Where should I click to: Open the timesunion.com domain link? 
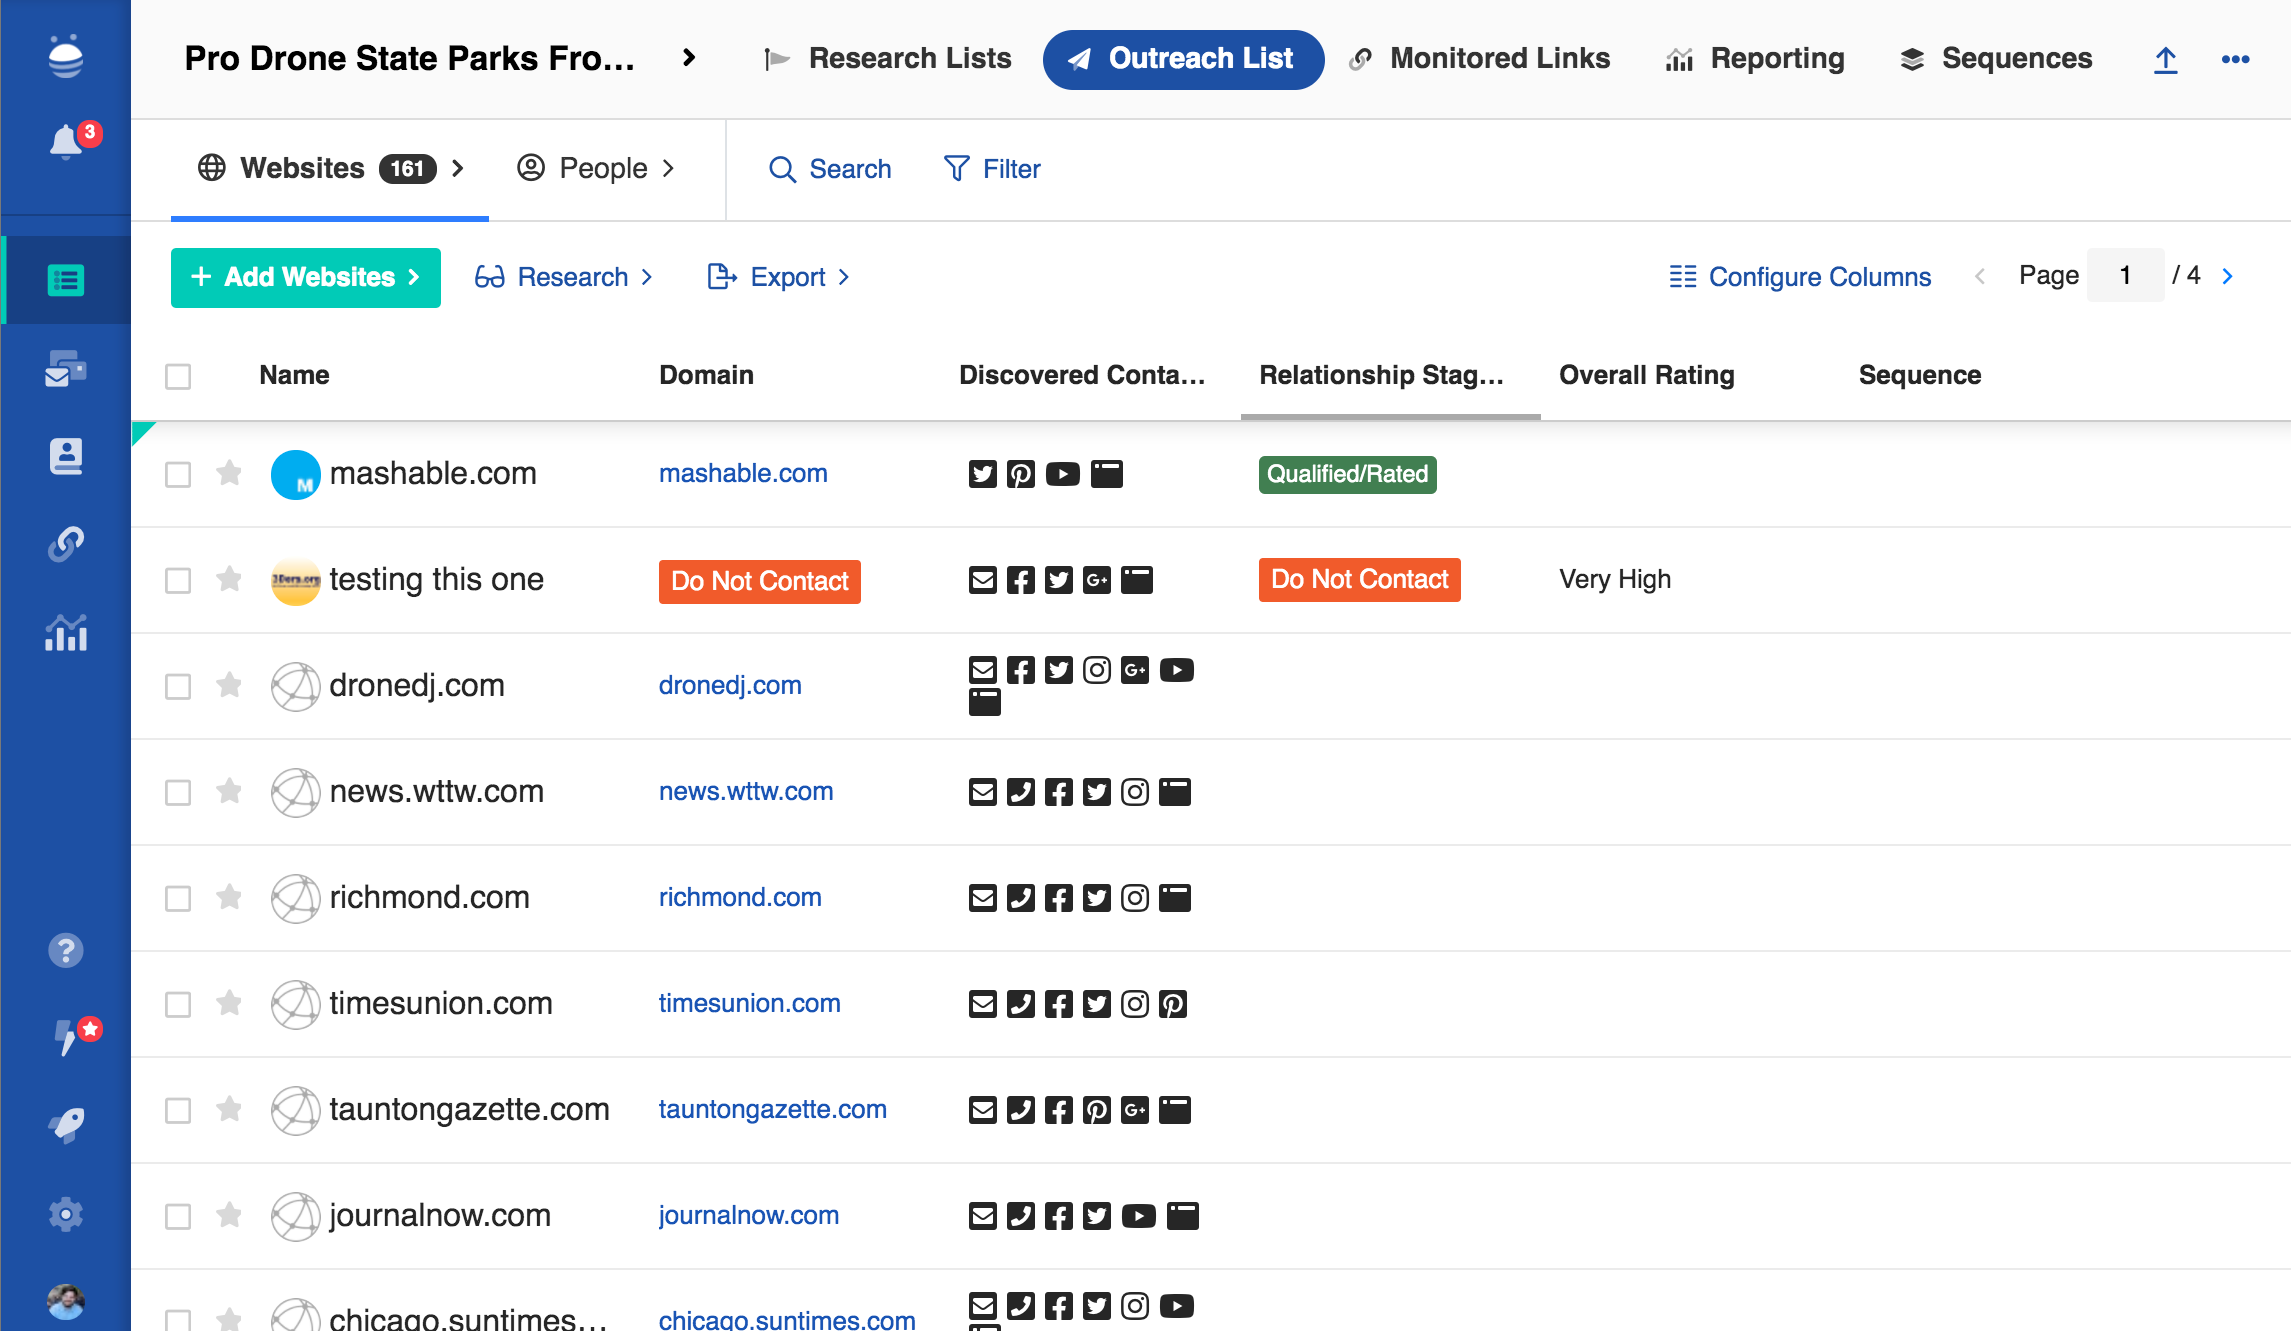click(x=749, y=1003)
